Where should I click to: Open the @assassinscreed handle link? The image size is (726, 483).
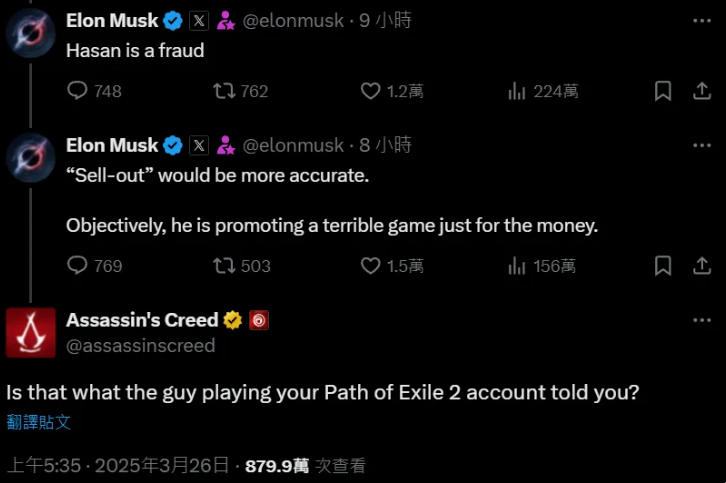[140, 345]
